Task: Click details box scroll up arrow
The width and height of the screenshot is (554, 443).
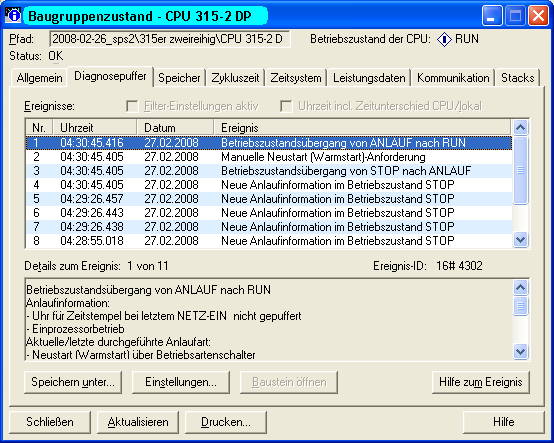Action: (520, 287)
